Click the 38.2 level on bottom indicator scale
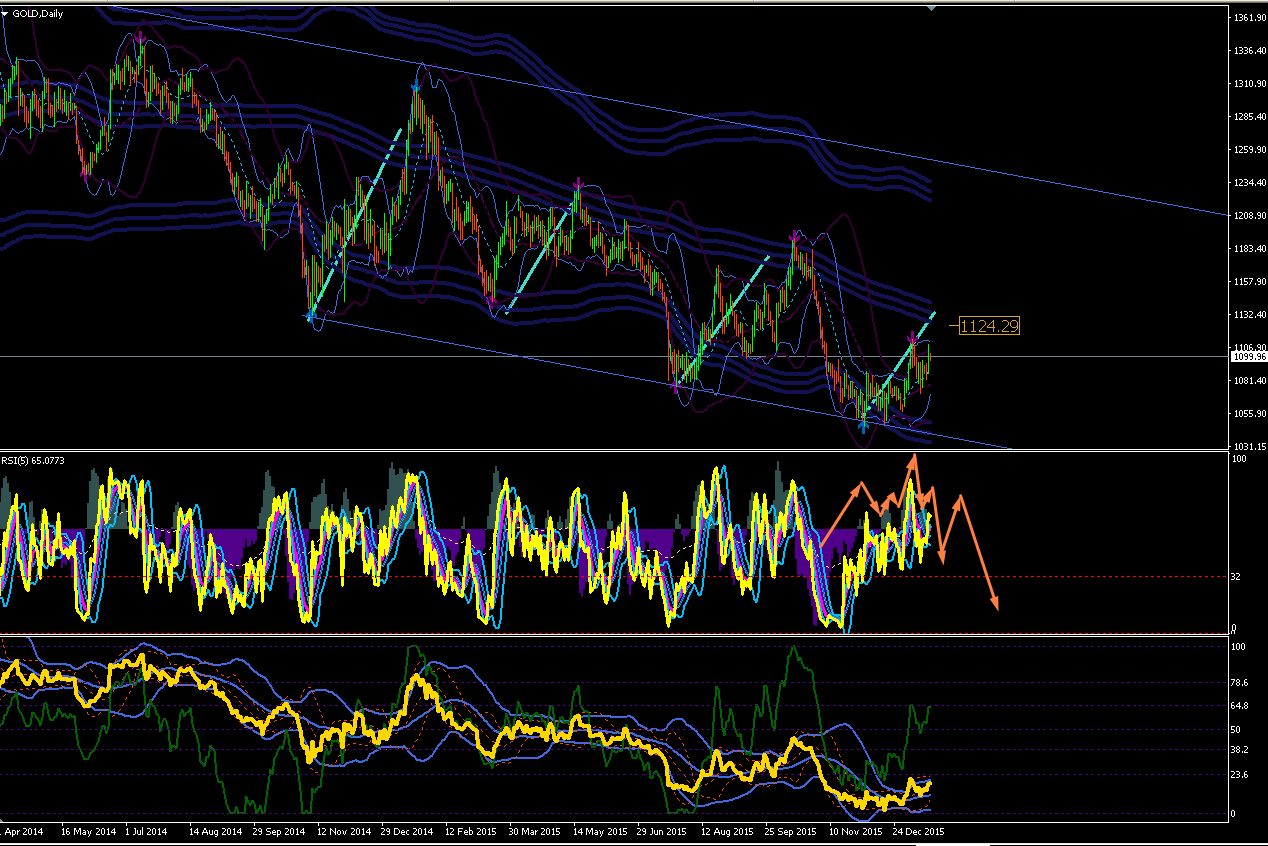The image size is (1268, 846). click(1239, 749)
